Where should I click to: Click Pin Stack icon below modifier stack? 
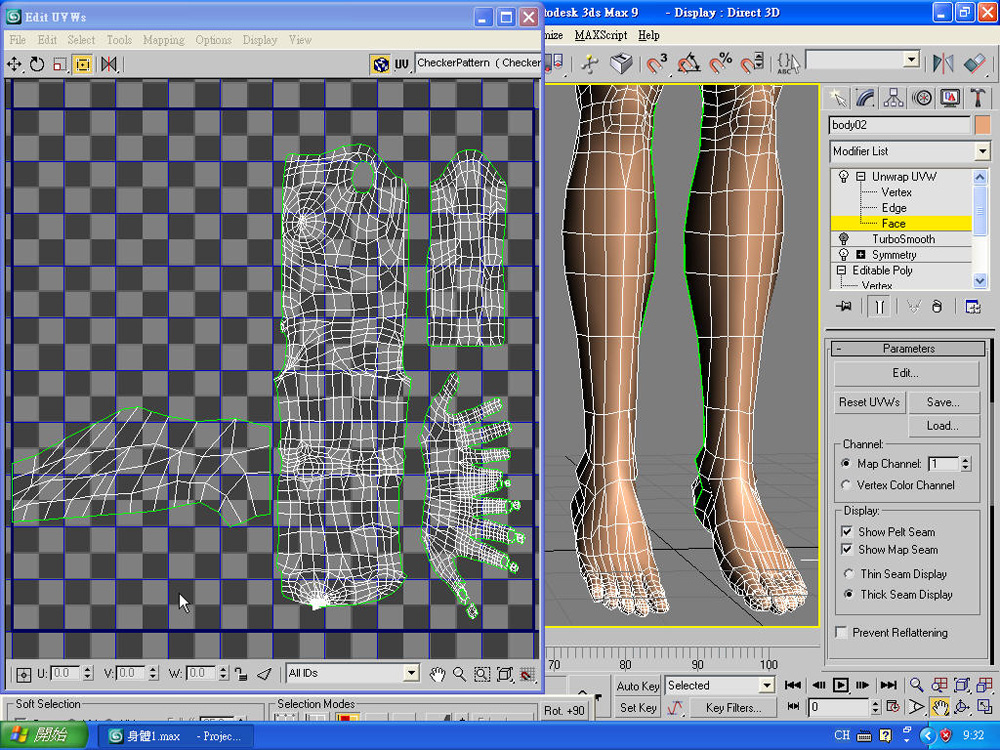coord(844,307)
